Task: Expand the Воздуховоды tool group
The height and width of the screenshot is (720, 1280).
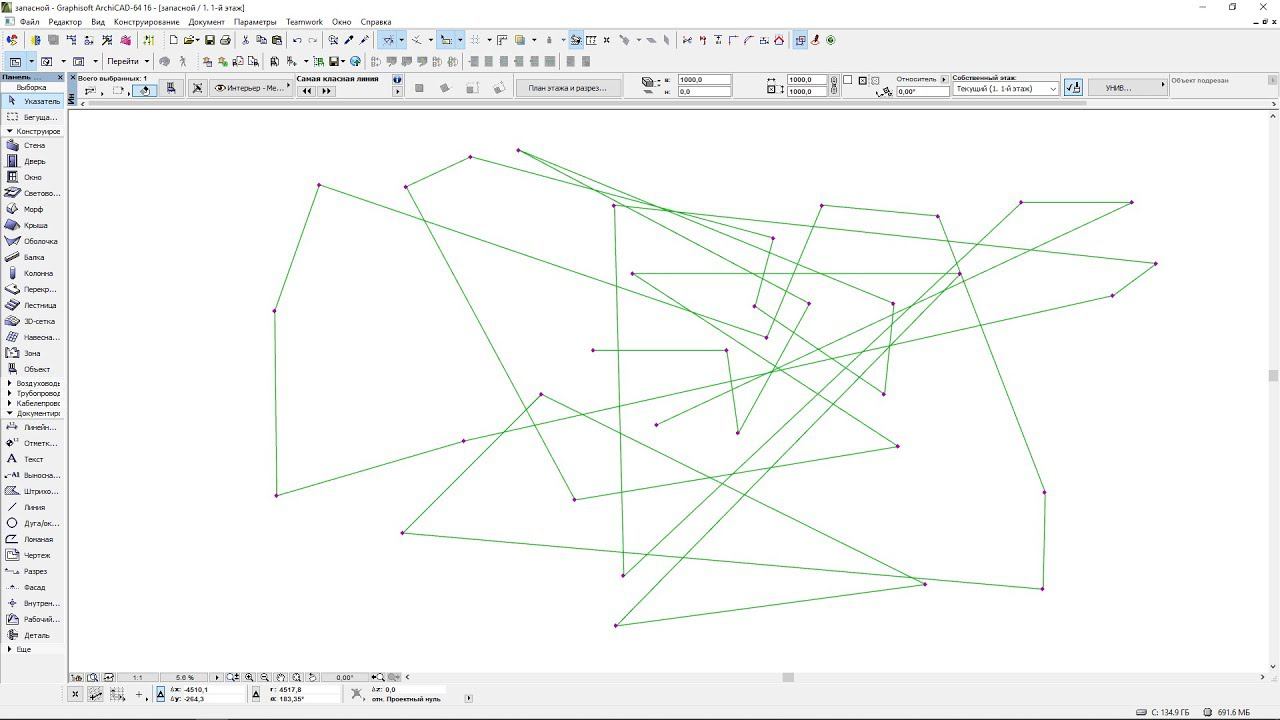Action: [x=10, y=383]
